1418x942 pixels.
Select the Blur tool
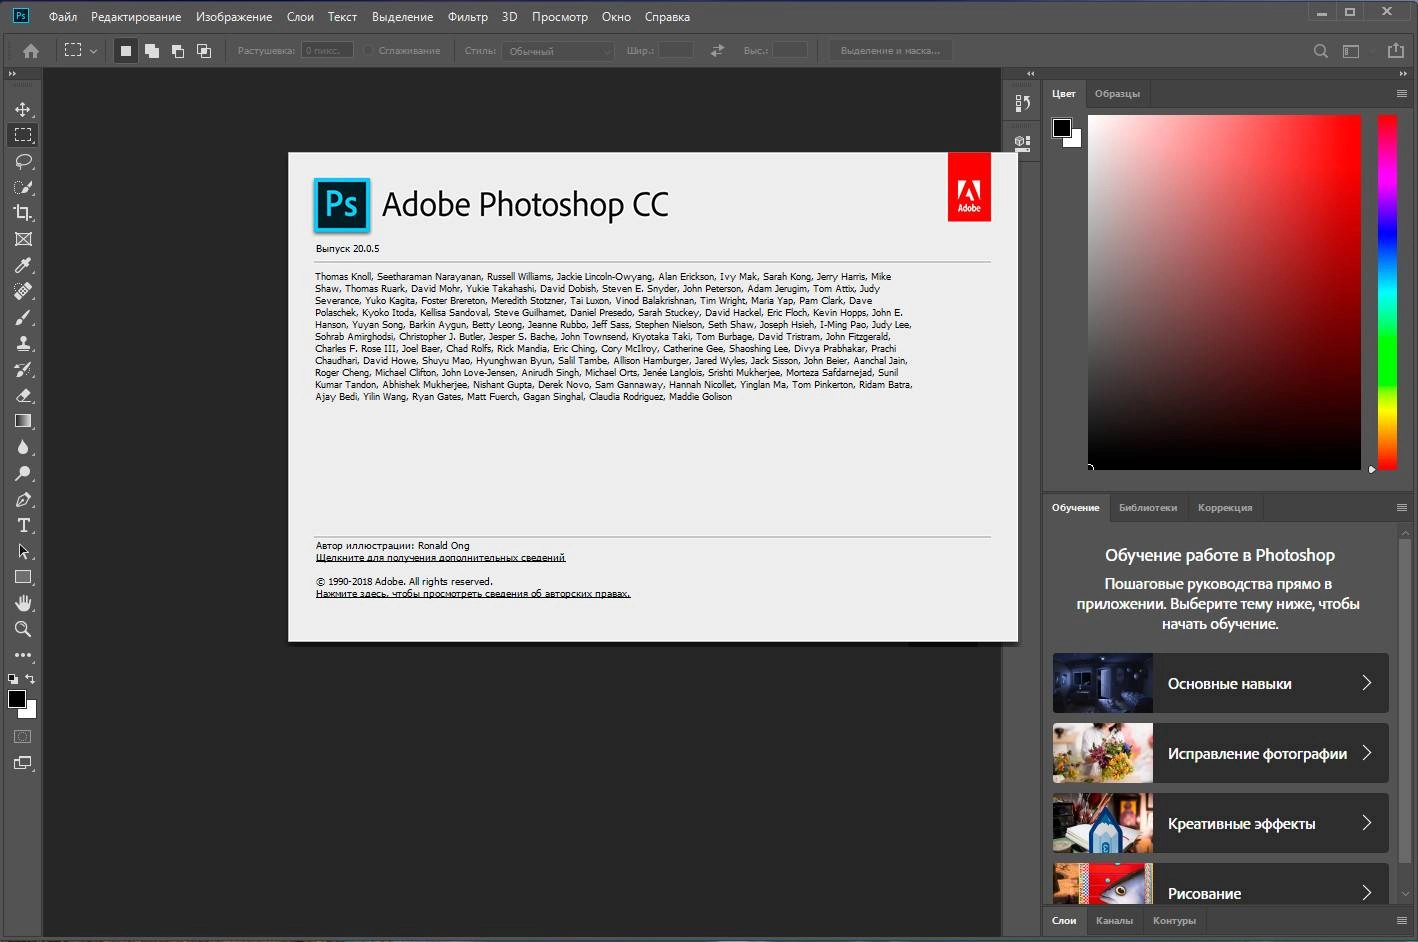pyautogui.click(x=23, y=447)
